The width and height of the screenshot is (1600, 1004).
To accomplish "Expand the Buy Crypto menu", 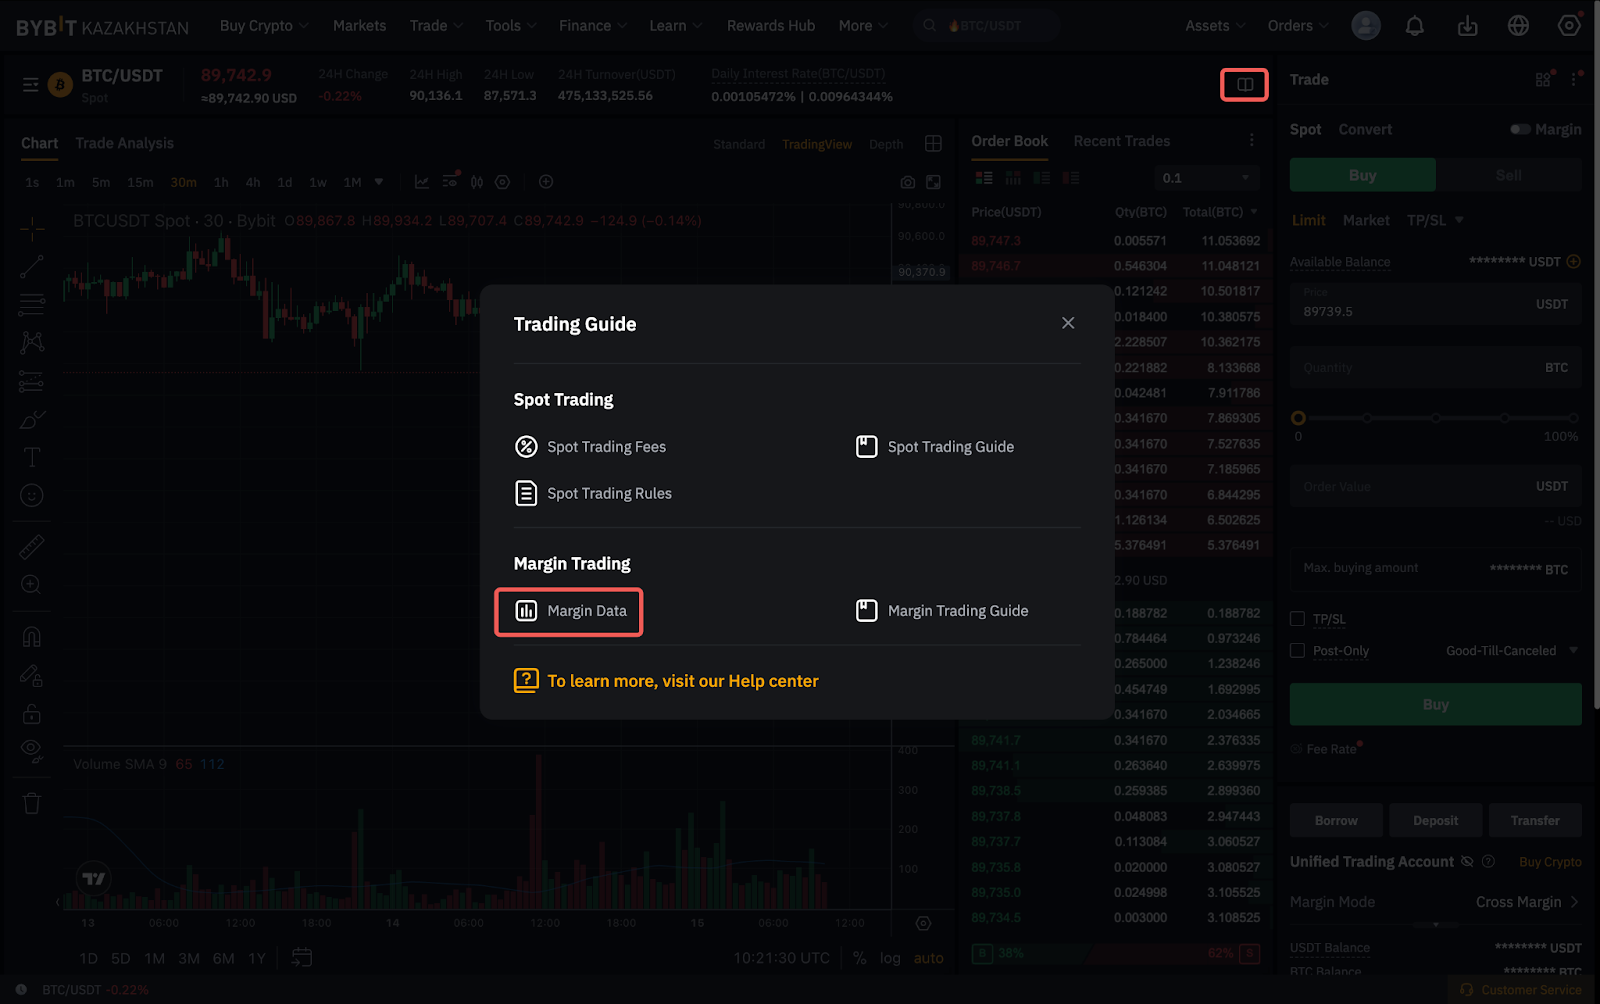I will [x=264, y=26].
